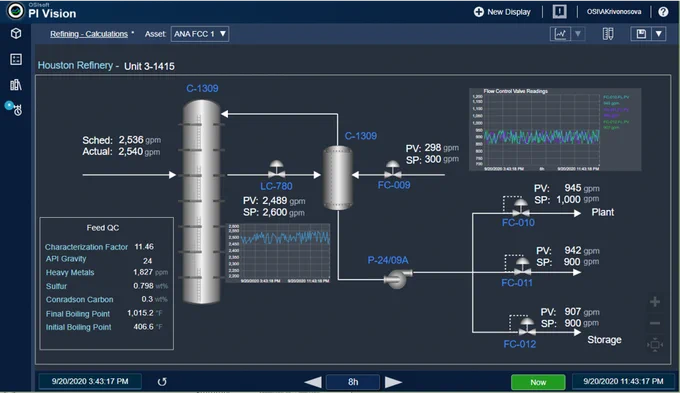
Task: Select the FC-010 control valve symbol
Action: tap(520, 207)
